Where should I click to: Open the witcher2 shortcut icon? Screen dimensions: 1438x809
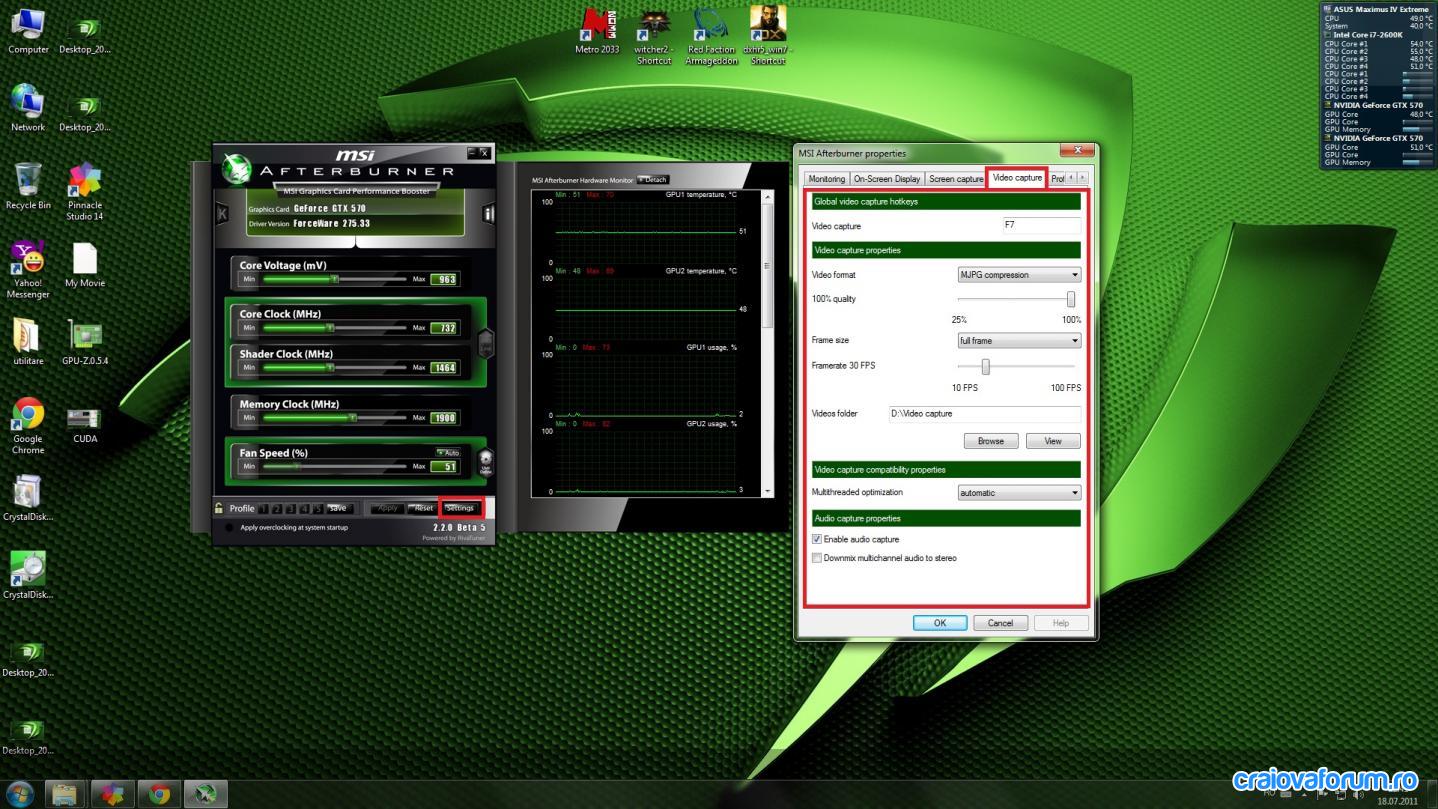click(x=654, y=36)
